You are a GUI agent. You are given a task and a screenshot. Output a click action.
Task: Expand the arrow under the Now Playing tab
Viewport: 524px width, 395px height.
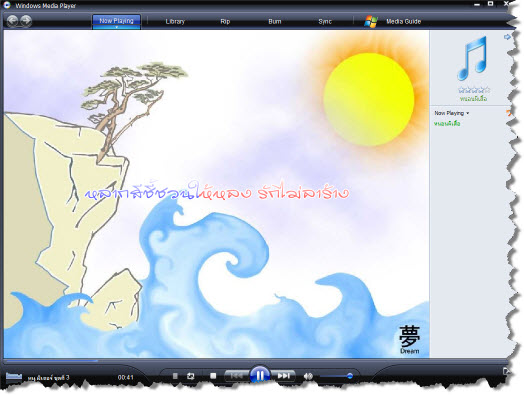116,27
